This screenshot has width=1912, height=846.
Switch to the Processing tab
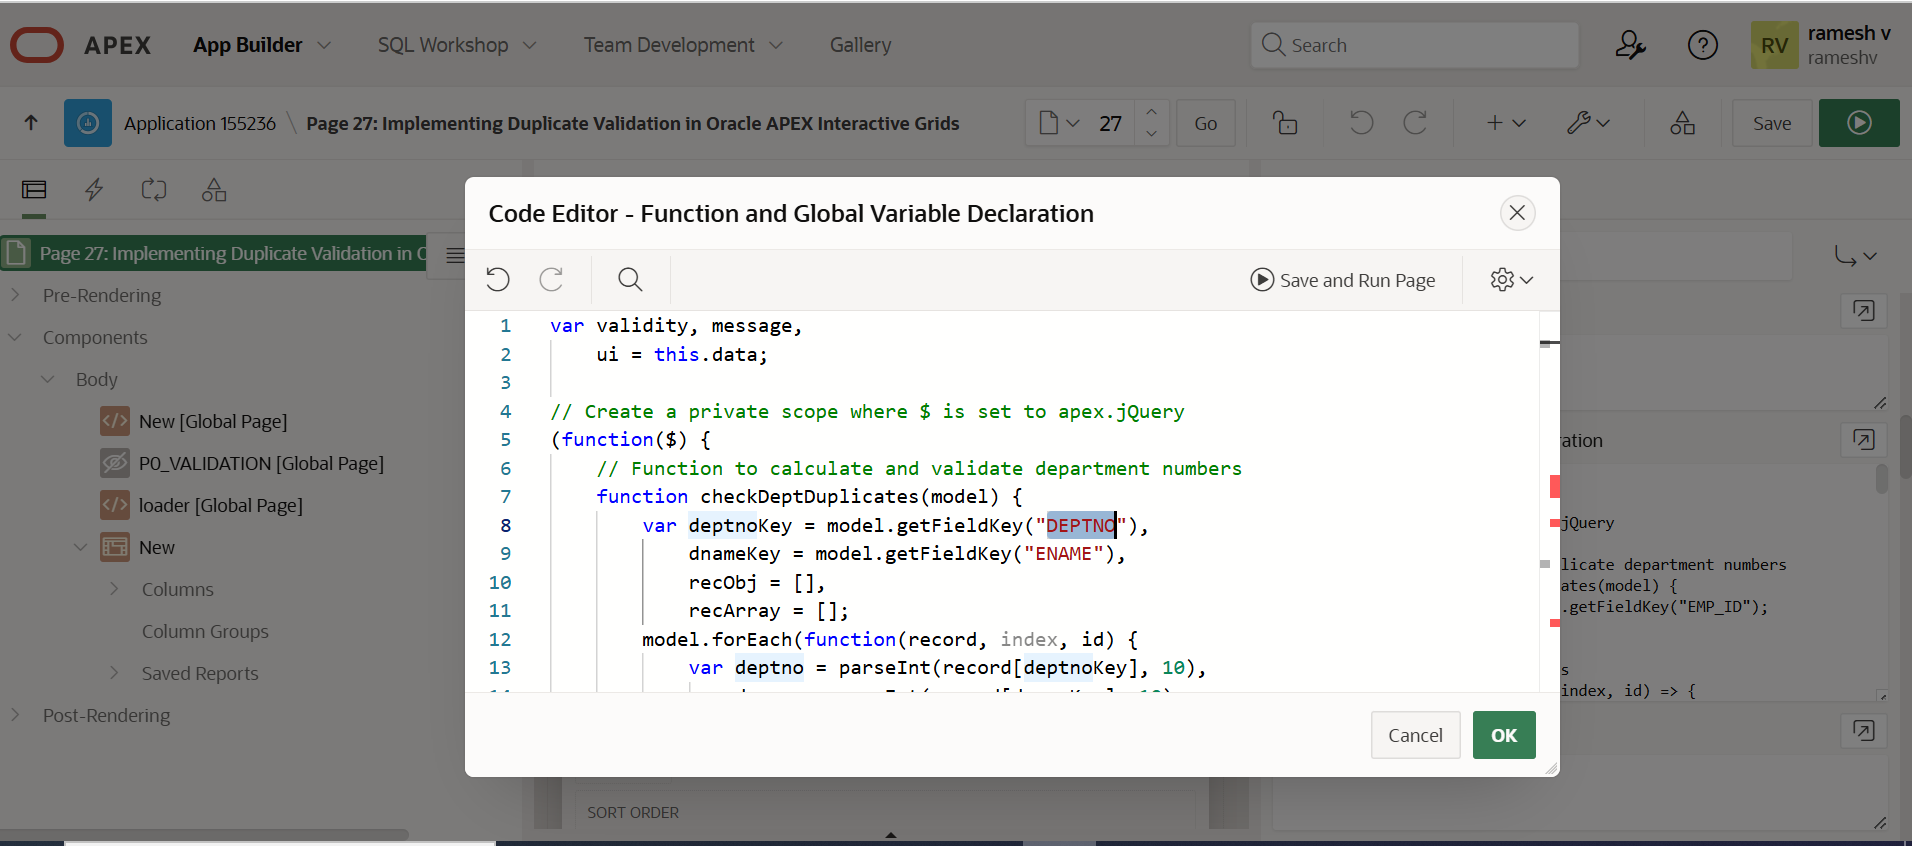pos(154,189)
